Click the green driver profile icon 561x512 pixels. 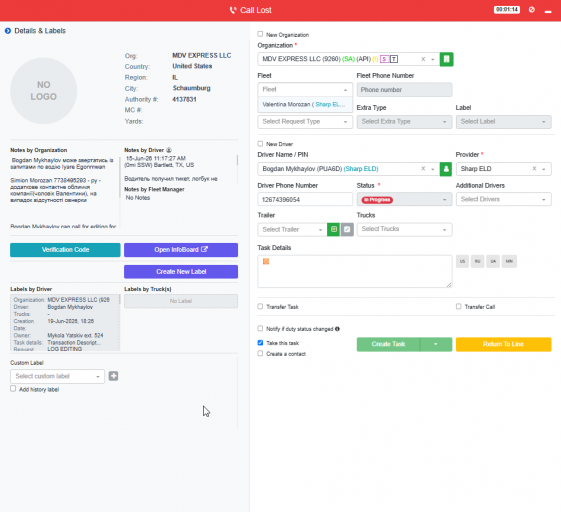(x=446, y=169)
